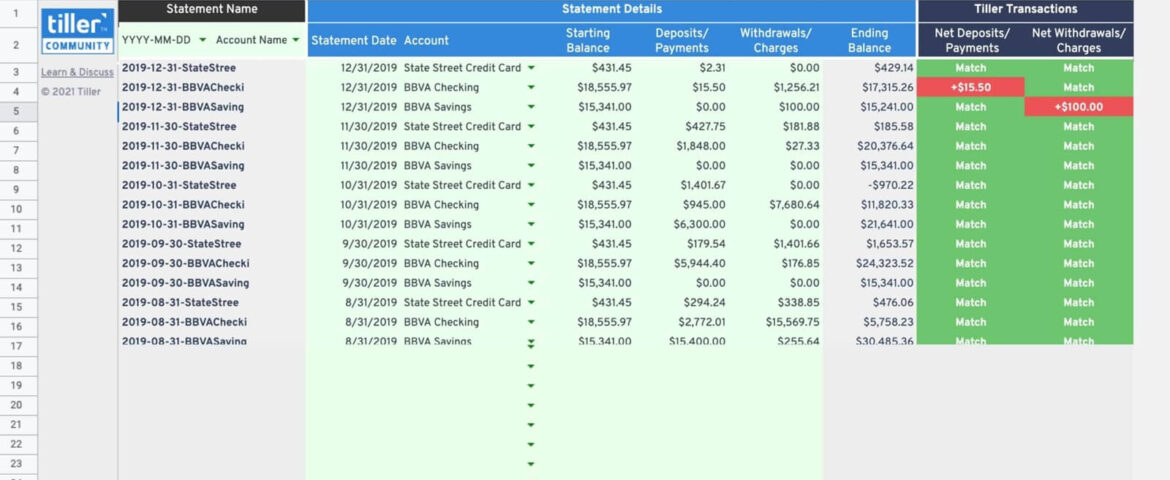Viewport: 1170px width, 480px height.
Task: Select row header 10
Action: [16, 209]
